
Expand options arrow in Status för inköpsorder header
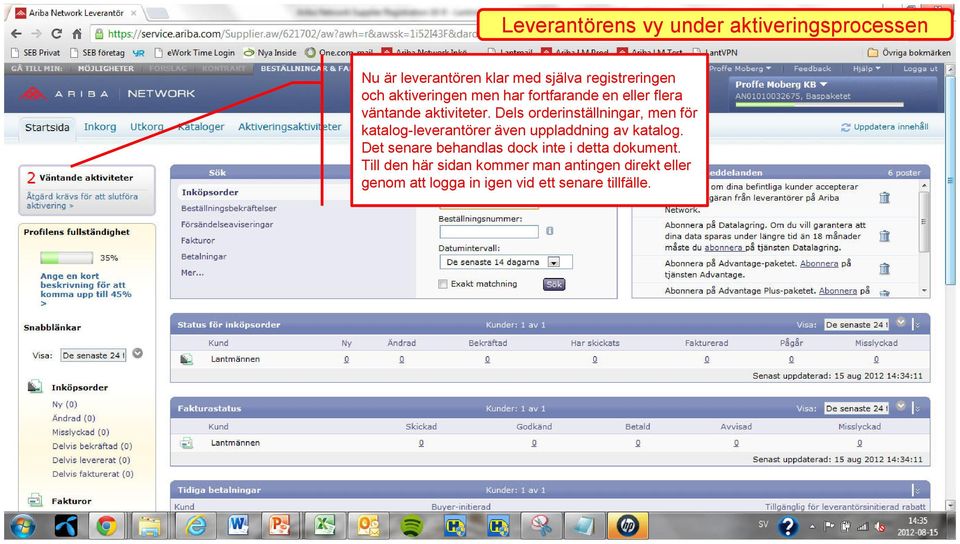point(917,324)
